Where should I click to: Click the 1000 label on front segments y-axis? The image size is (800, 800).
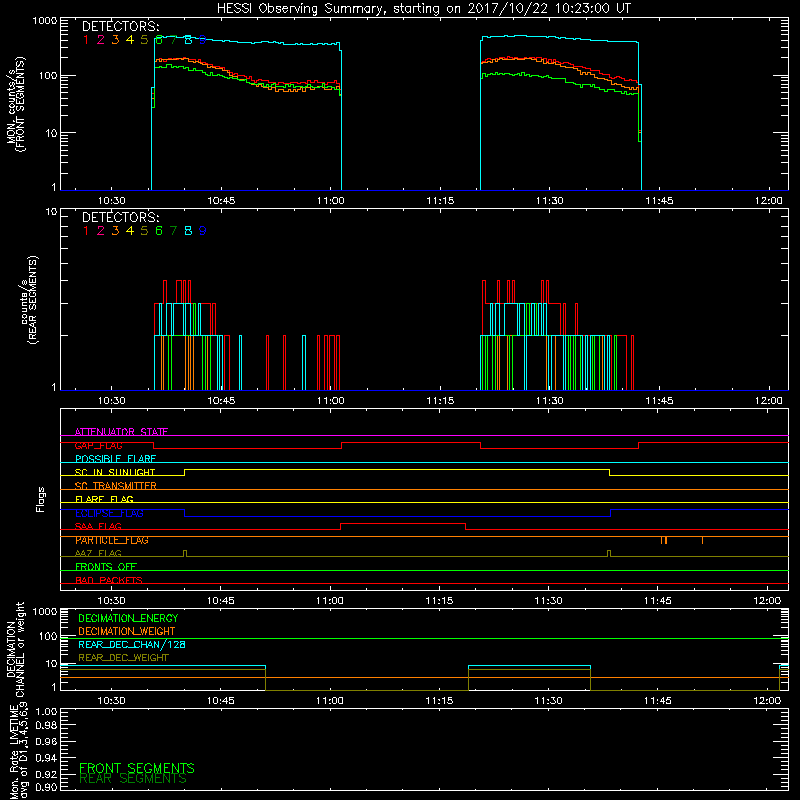(x=44, y=21)
